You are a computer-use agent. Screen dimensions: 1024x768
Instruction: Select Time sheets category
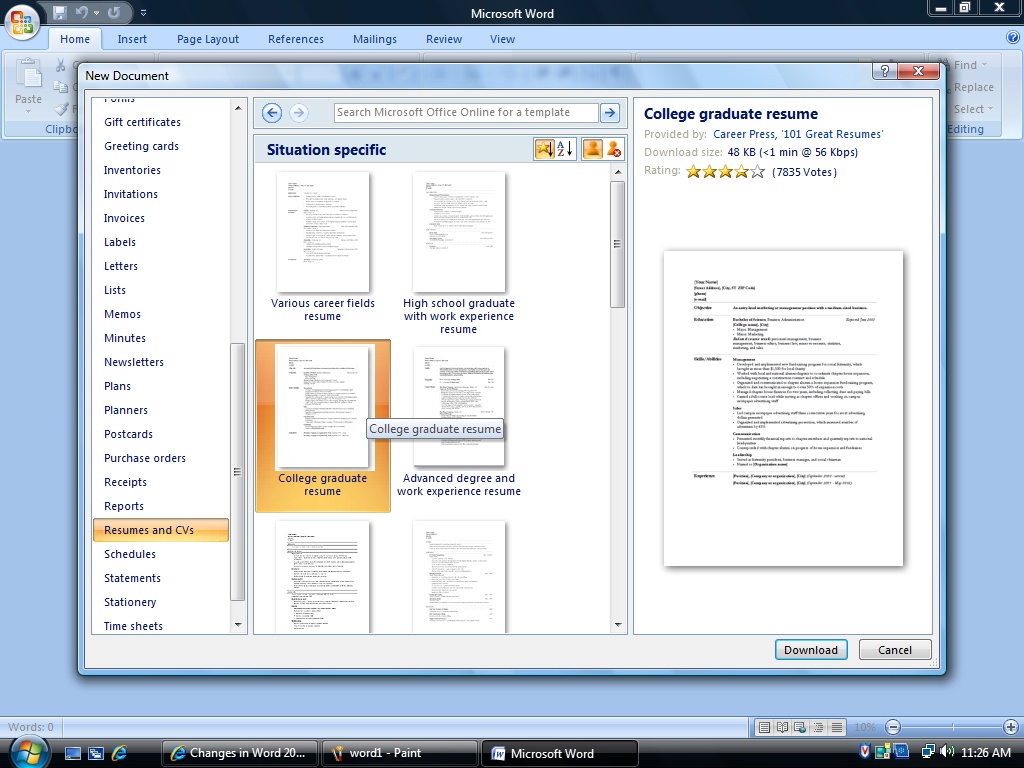coord(133,626)
